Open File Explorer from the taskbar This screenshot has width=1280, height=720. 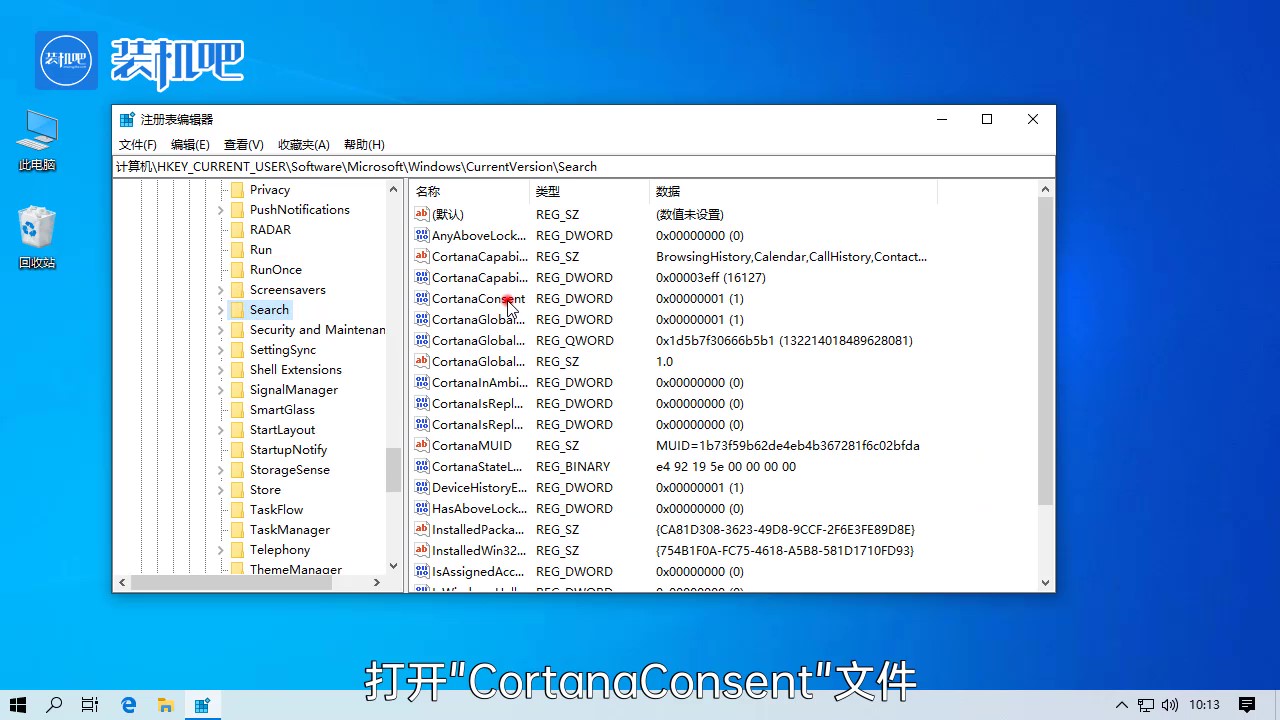pos(165,704)
